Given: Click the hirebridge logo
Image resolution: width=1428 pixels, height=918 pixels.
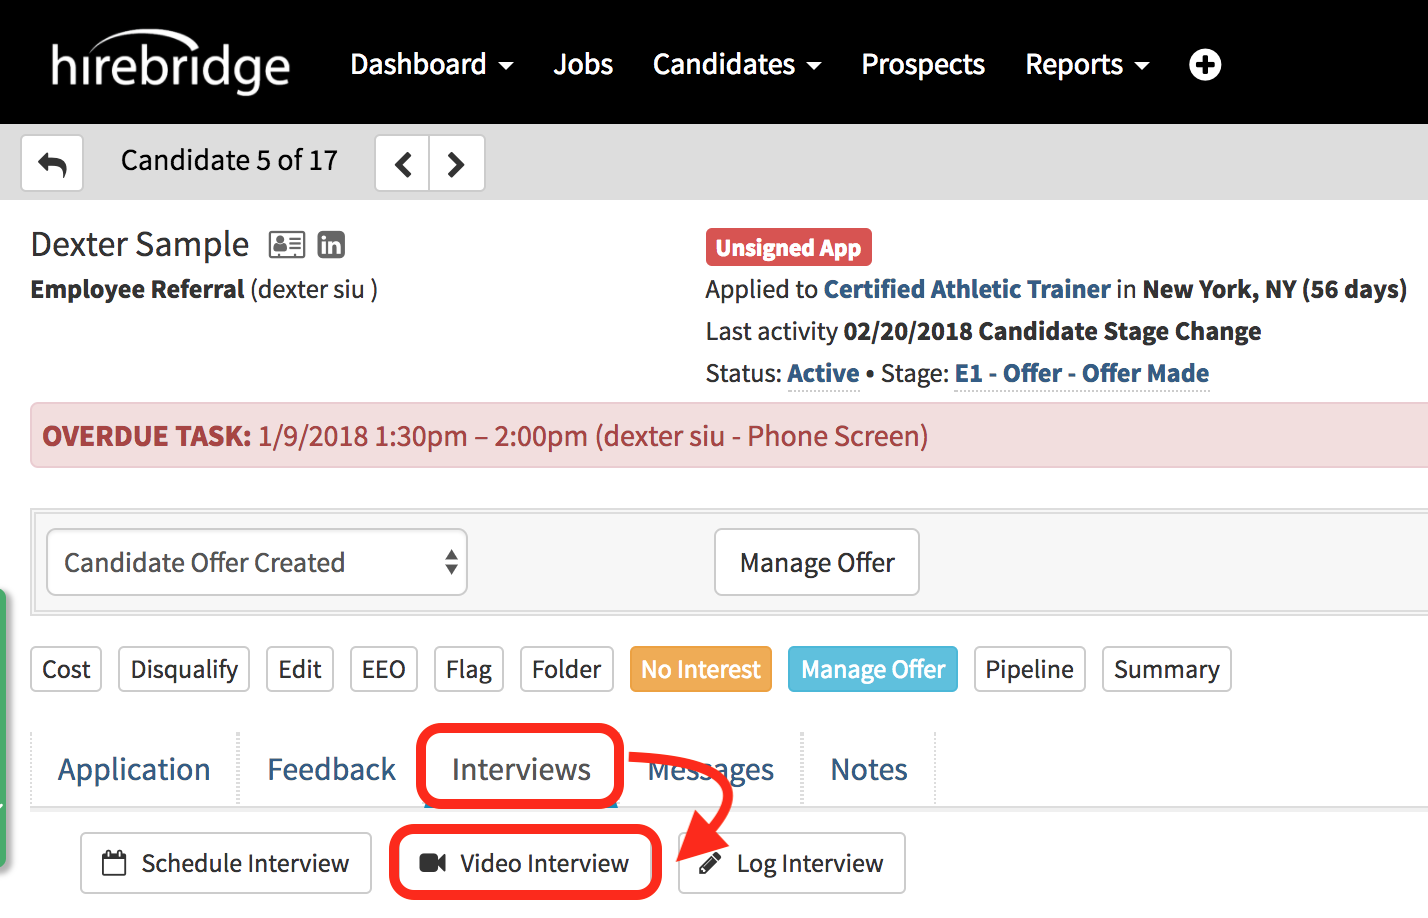Looking at the screenshot, I should pyautogui.click(x=170, y=62).
